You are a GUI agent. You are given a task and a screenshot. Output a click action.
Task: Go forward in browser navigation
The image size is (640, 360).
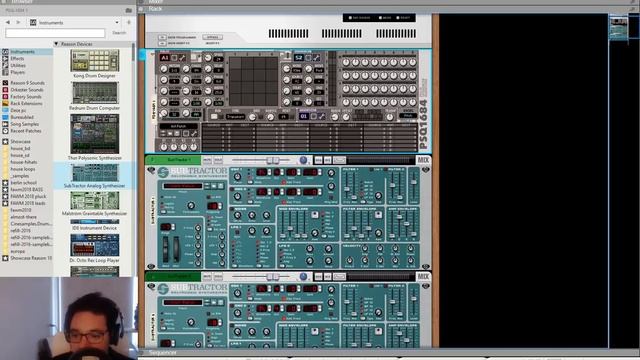tap(18, 22)
